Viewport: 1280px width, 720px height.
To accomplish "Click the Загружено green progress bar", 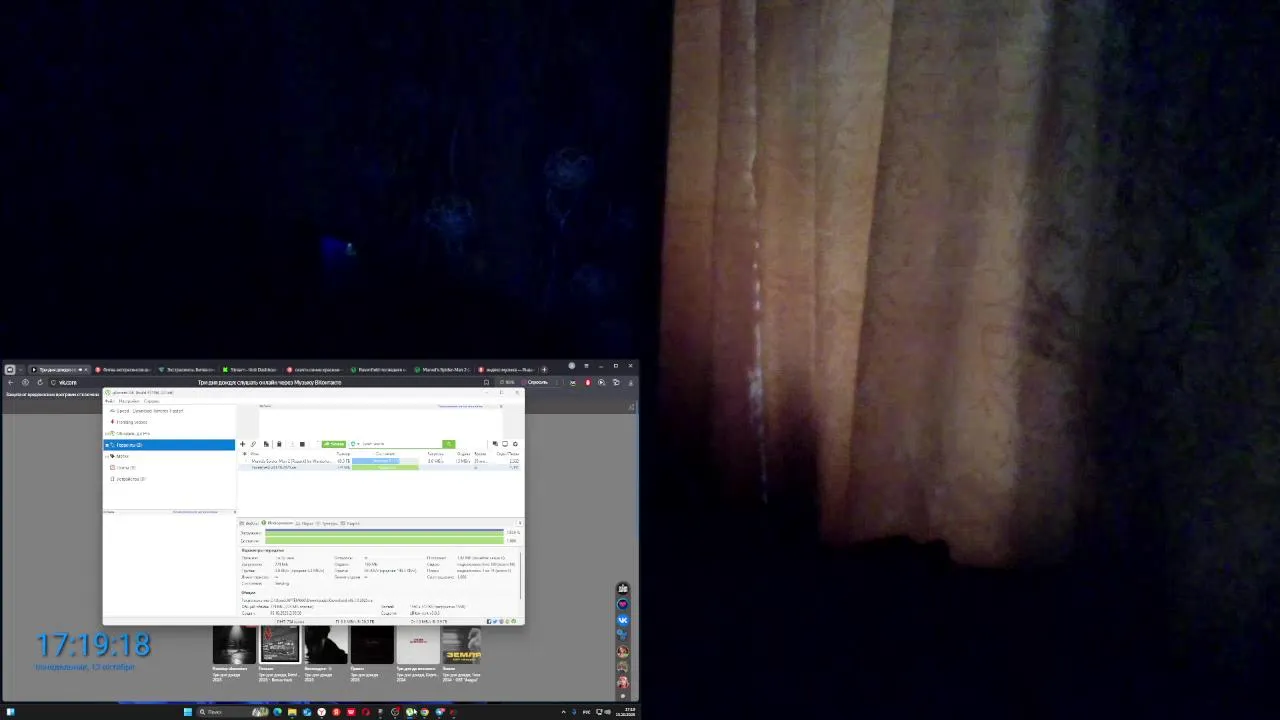I will pos(384,531).
